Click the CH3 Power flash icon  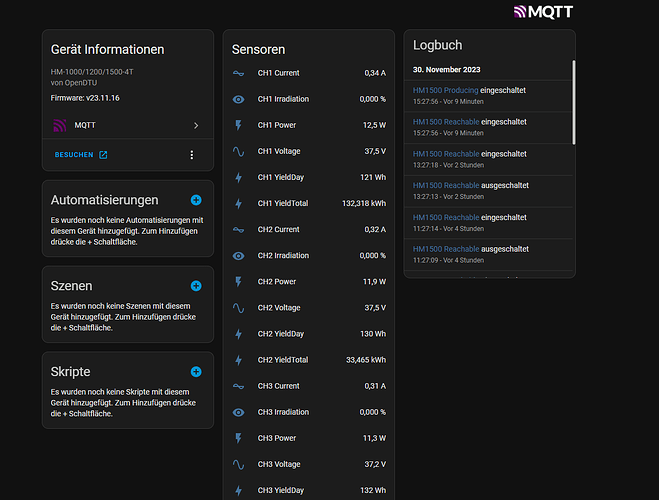pyautogui.click(x=238, y=438)
